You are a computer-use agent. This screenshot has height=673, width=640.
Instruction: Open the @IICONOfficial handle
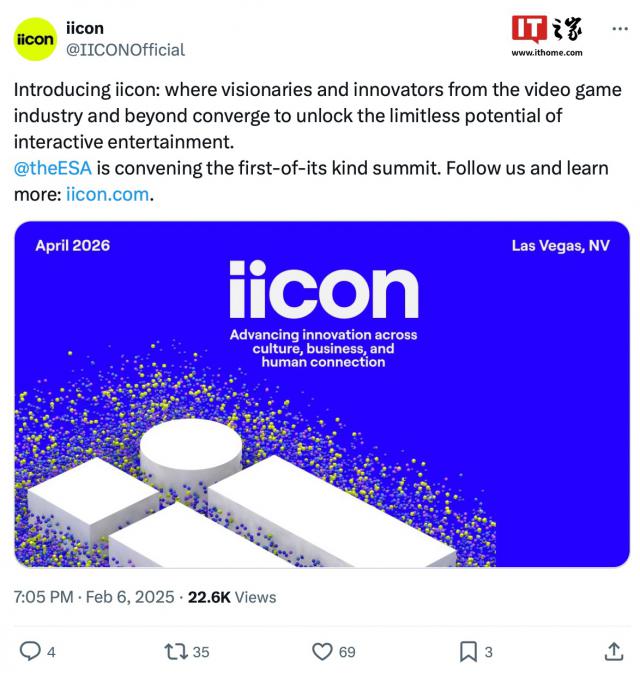coord(125,49)
